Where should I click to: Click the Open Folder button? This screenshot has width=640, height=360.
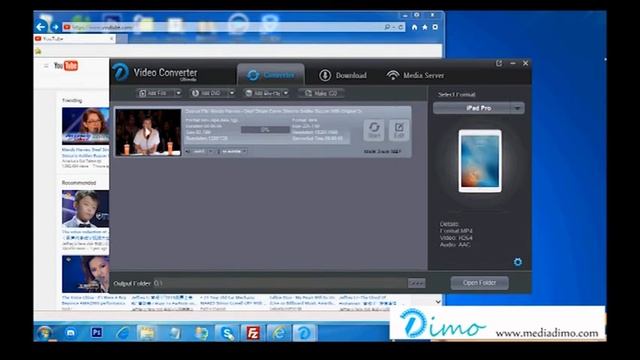click(480, 282)
